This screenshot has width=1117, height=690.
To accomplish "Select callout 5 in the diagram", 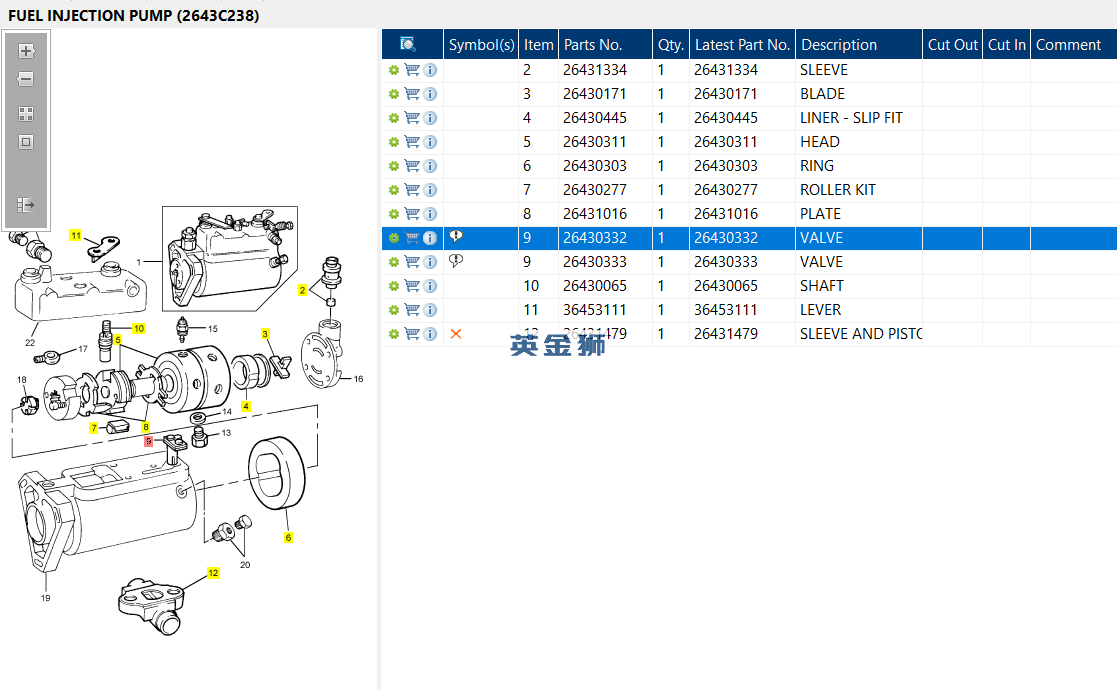I will point(118,340).
